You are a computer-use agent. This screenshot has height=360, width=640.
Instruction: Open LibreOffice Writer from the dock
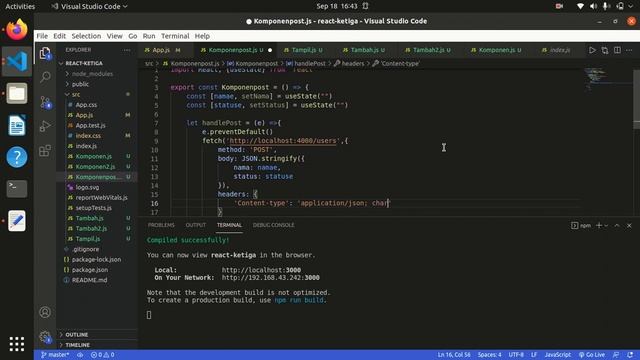tap(17, 125)
